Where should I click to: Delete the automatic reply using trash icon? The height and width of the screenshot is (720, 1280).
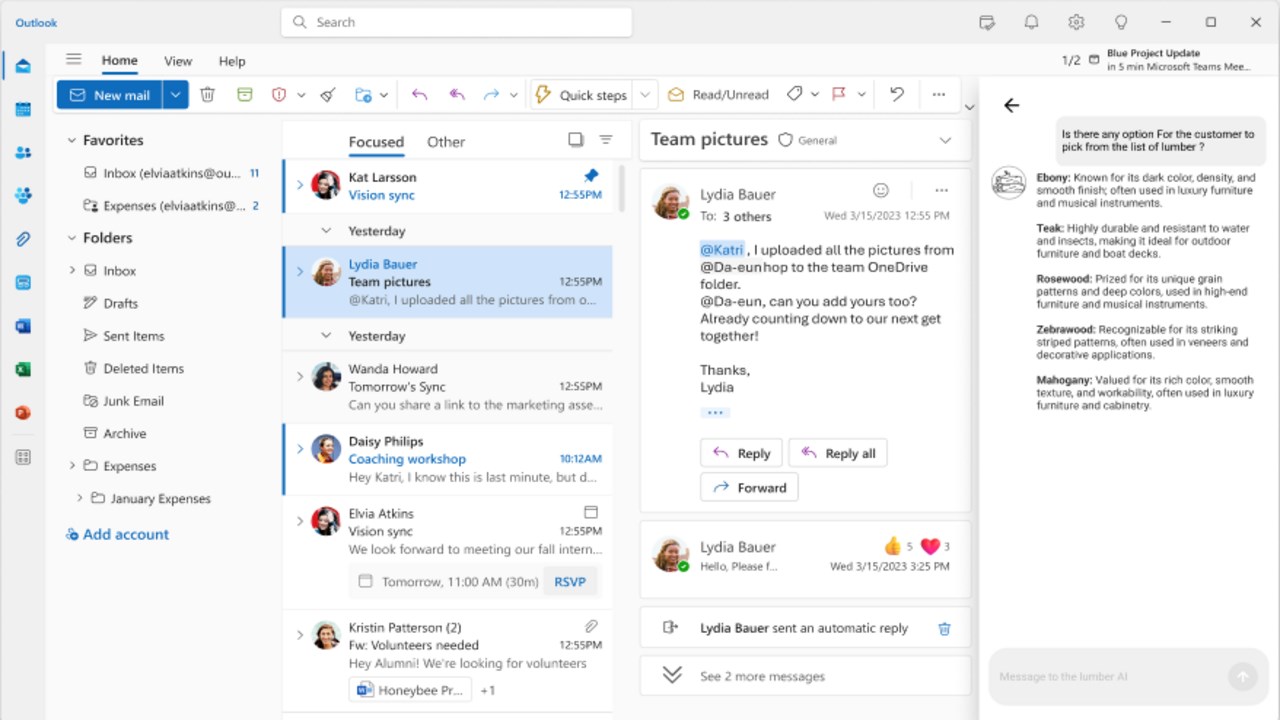[x=944, y=628]
